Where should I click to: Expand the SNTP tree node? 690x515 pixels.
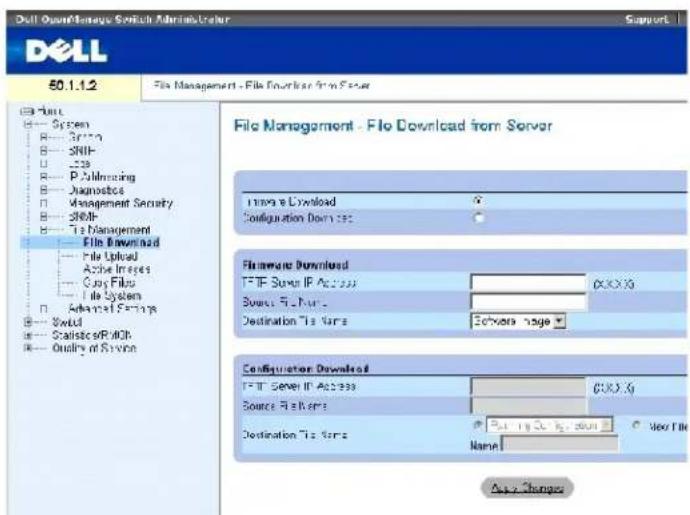coord(44,151)
